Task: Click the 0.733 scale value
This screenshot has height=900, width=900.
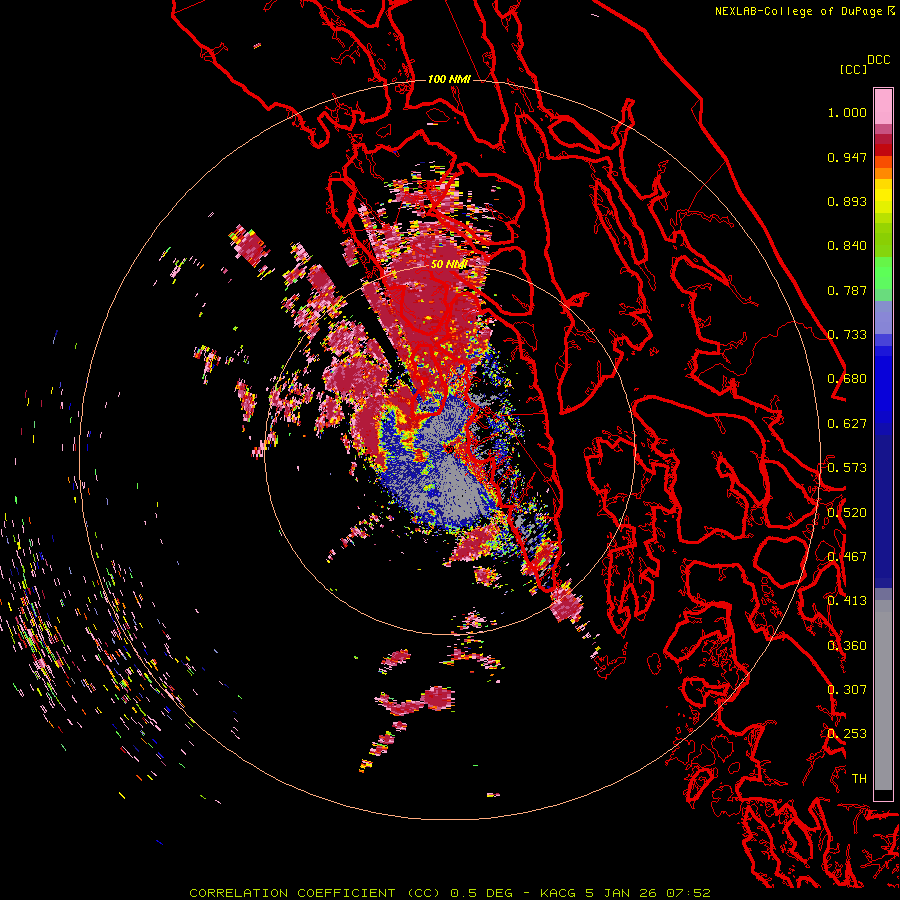Action: [847, 335]
